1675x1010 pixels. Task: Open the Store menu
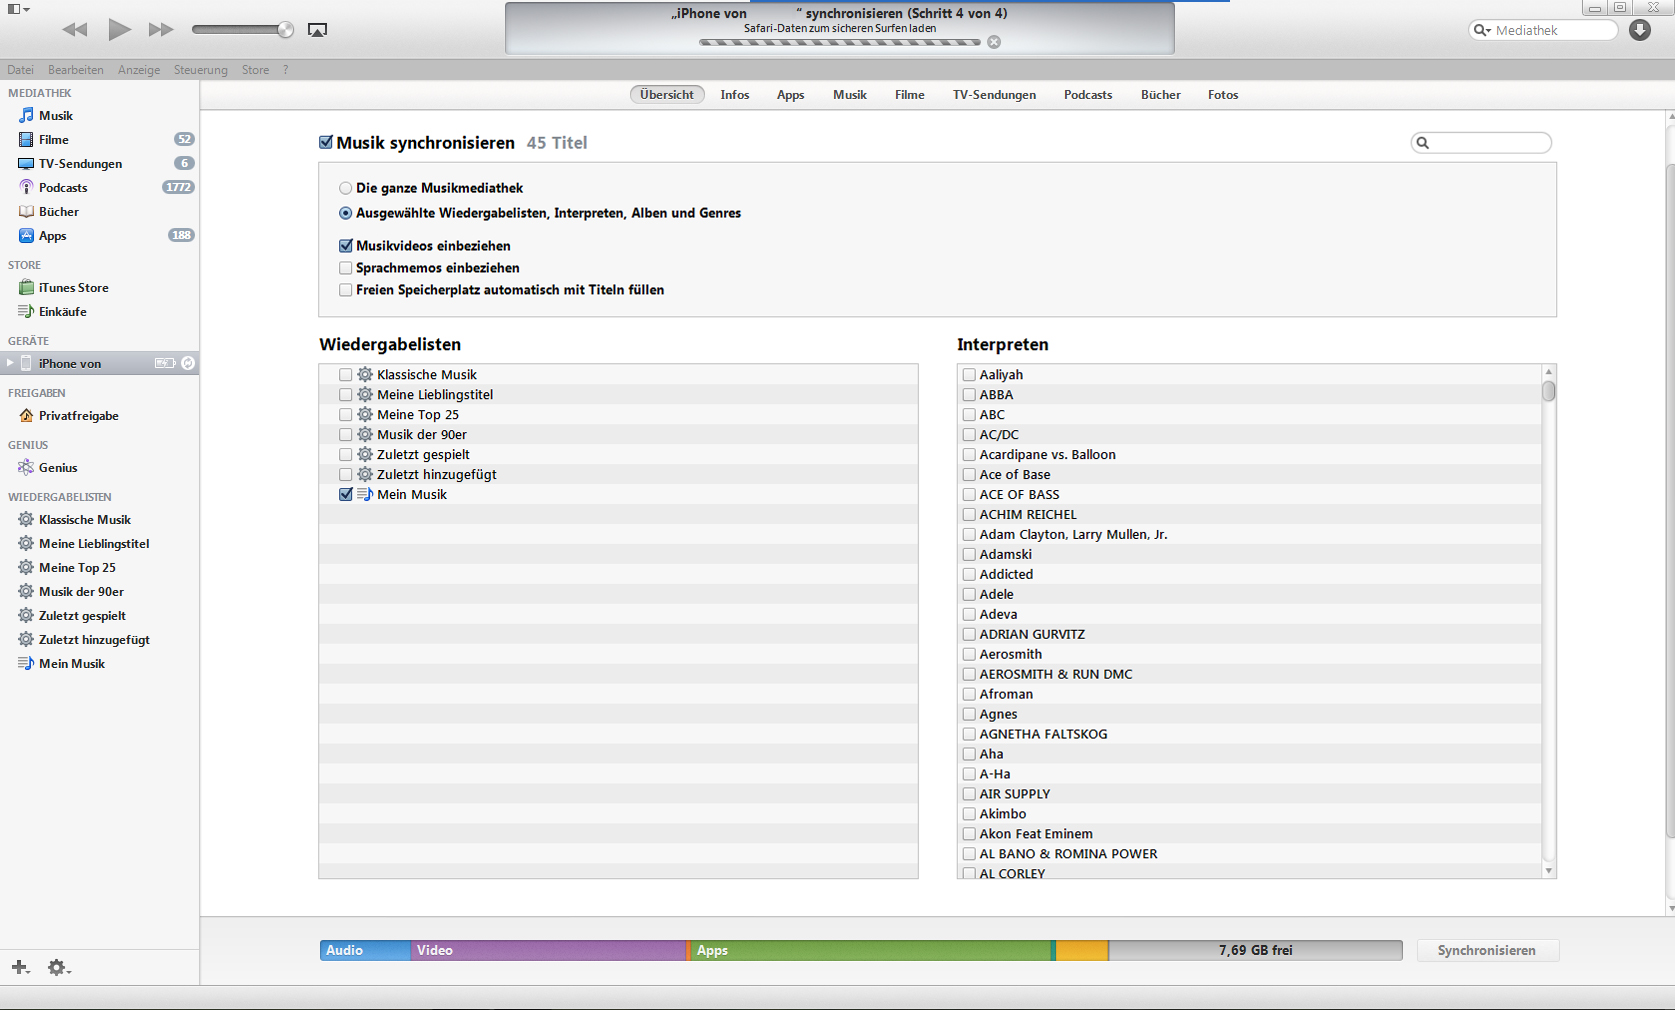[255, 70]
